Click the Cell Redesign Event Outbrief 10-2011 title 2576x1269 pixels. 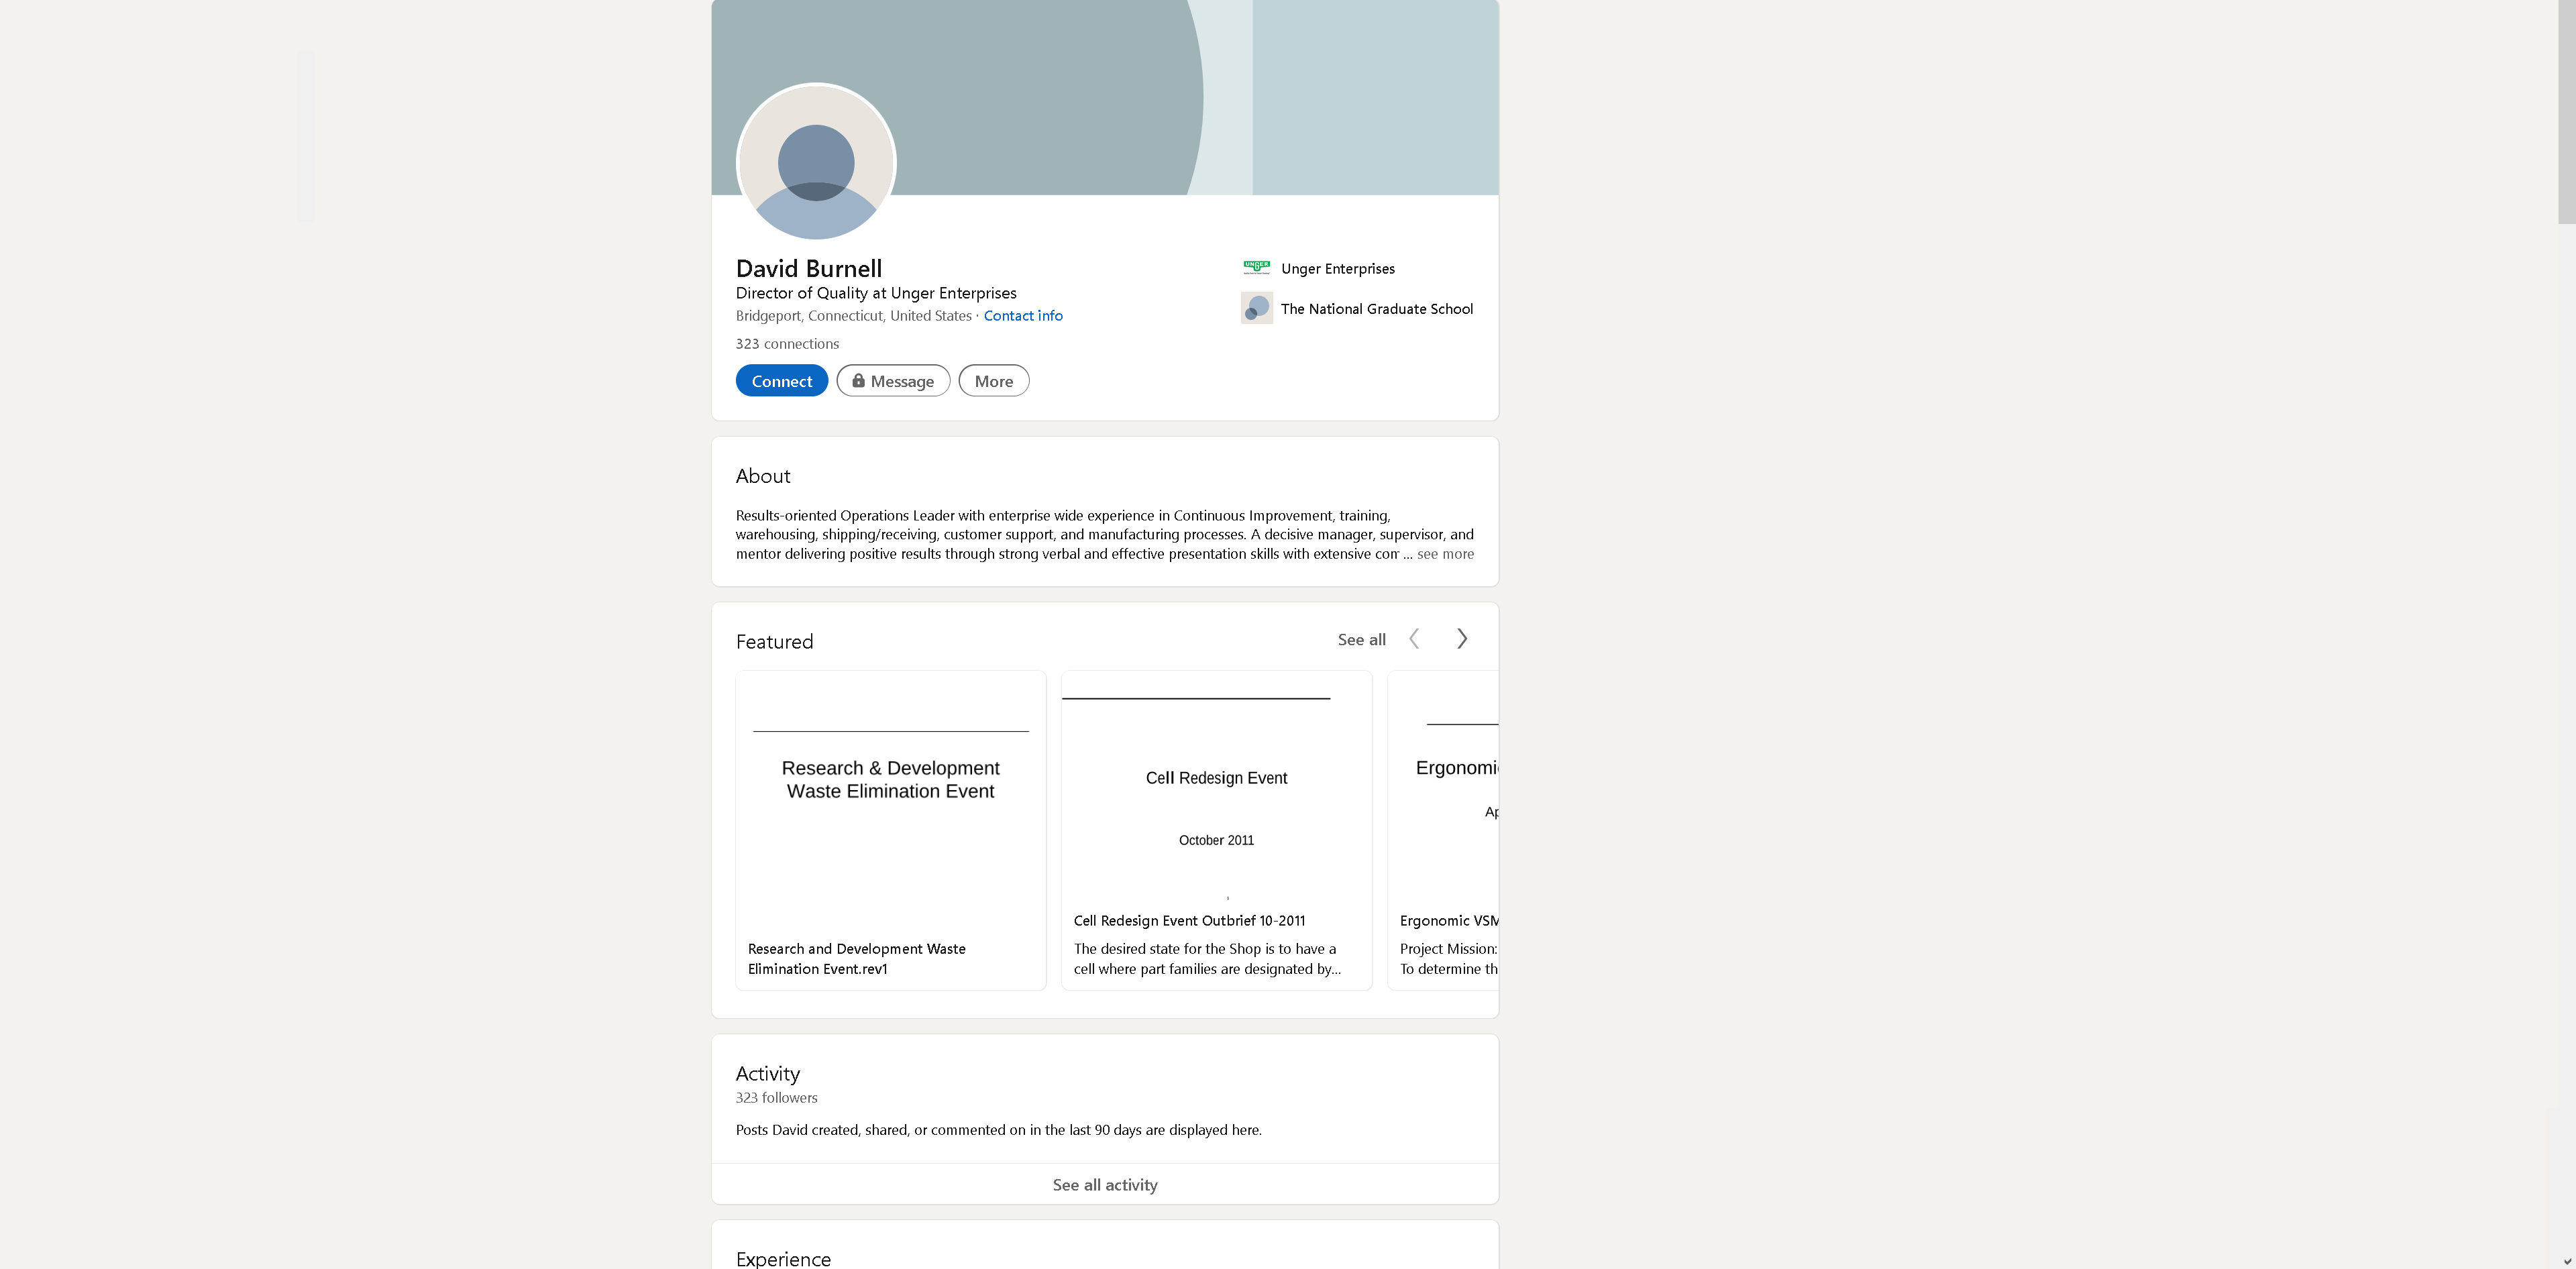(x=1189, y=921)
